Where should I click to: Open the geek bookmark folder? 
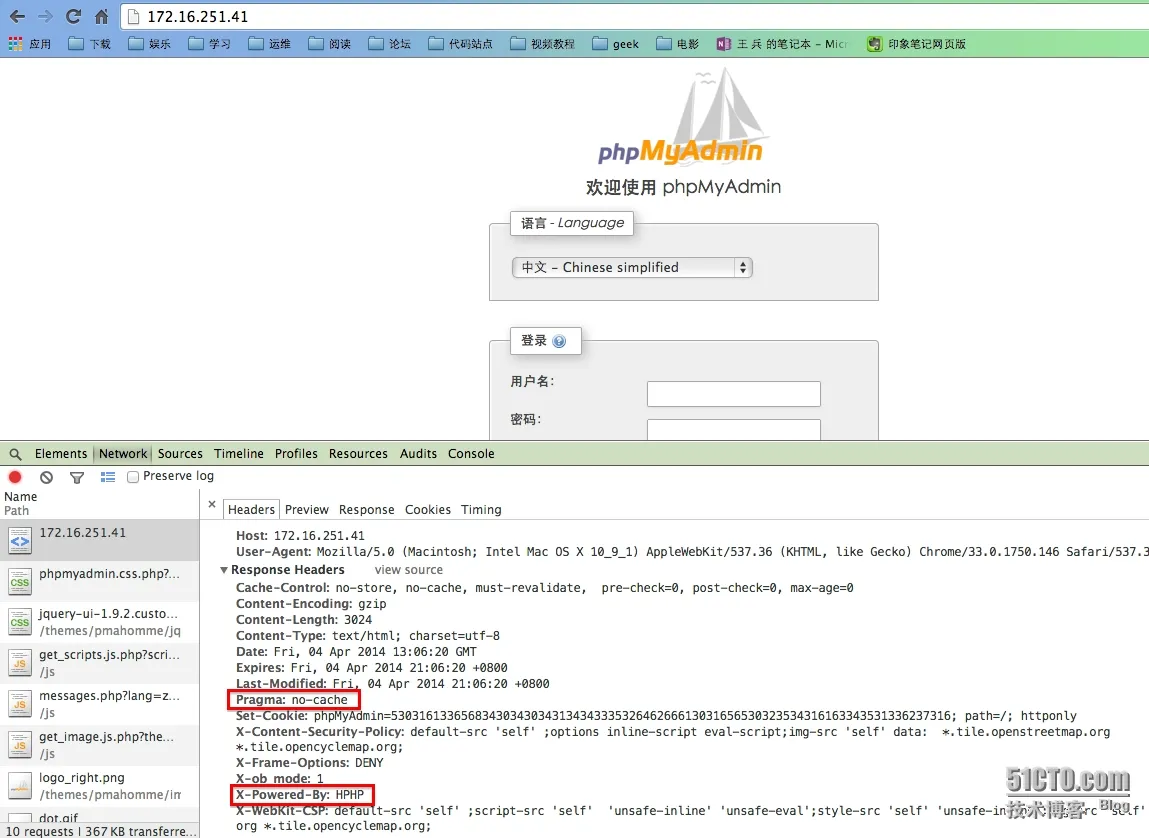pos(616,44)
